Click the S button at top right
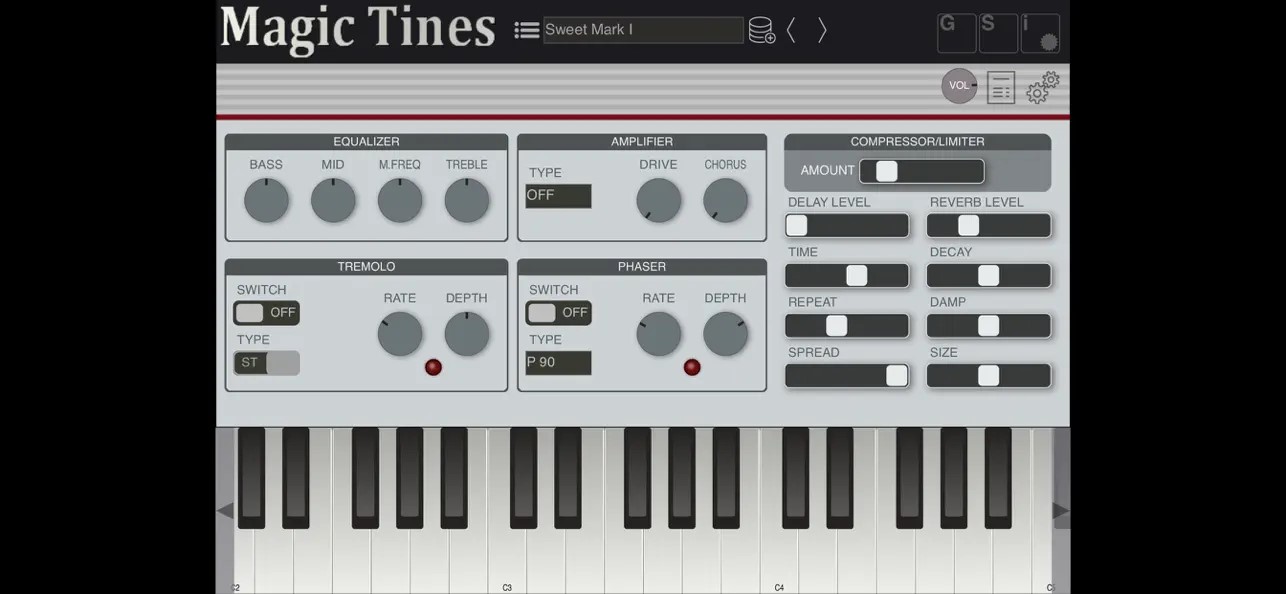Image resolution: width=1286 pixels, height=594 pixels. pyautogui.click(x=998, y=33)
